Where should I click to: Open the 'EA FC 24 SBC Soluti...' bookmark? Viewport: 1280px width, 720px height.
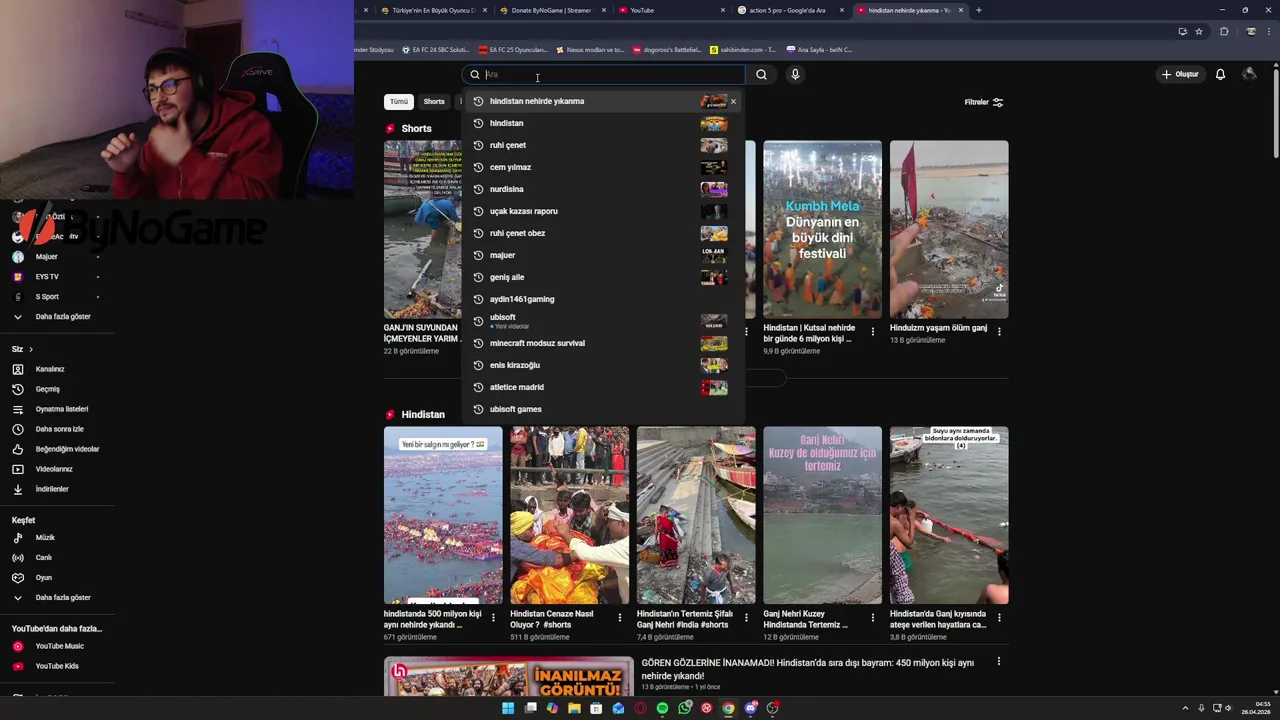click(435, 49)
